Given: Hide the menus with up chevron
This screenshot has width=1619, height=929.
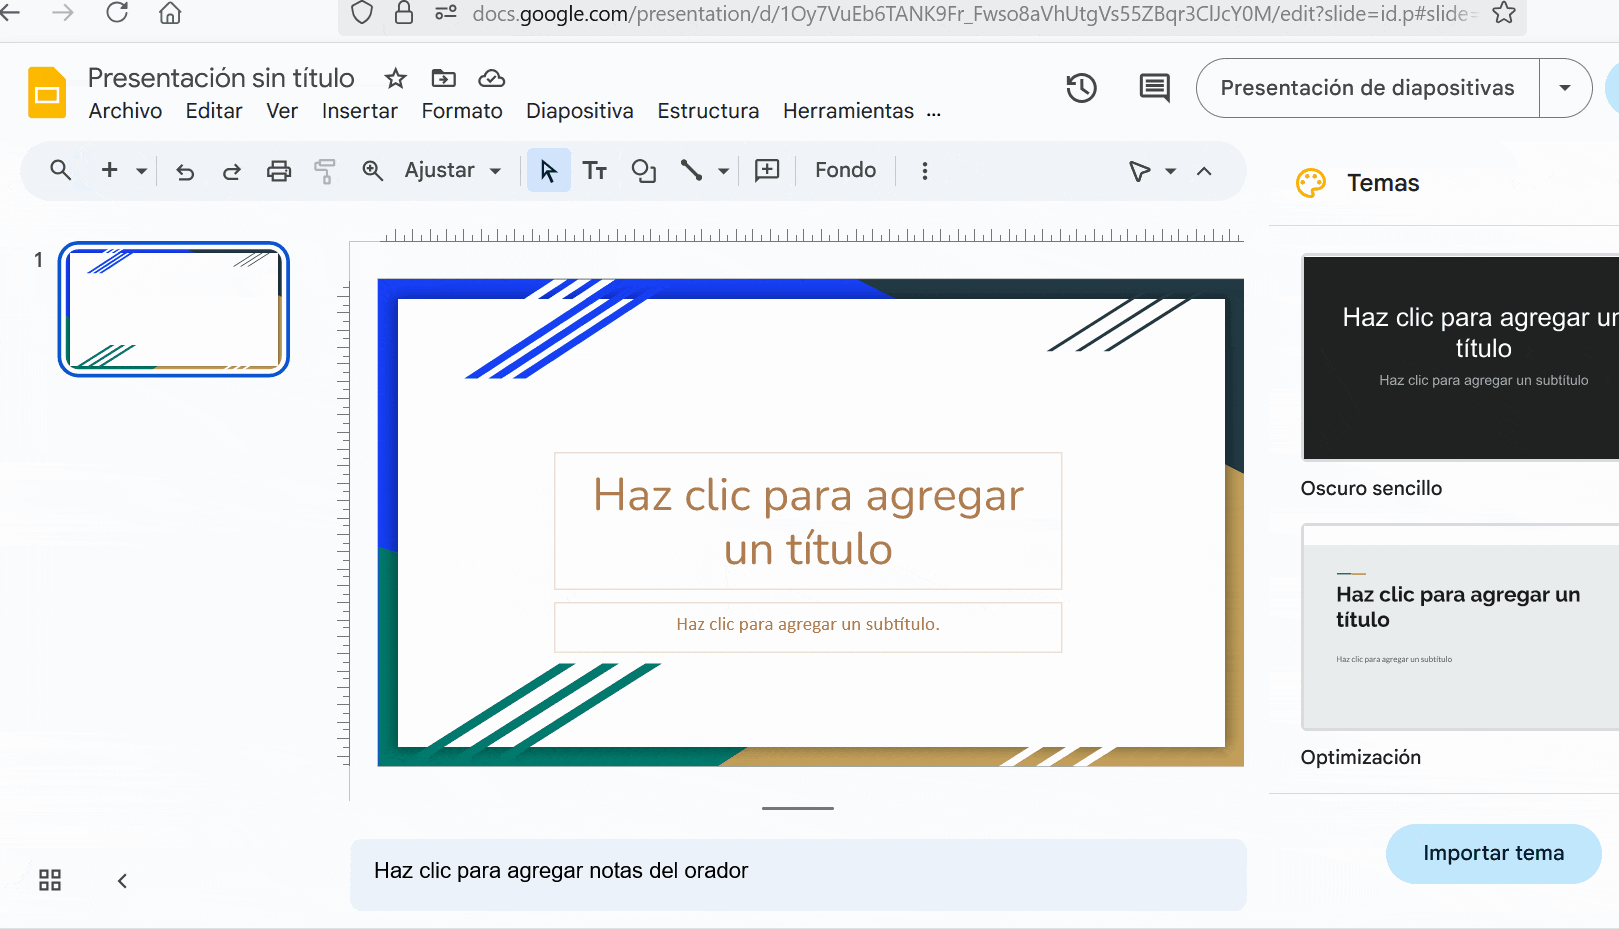Looking at the screenshot, I should [1204, 171].
